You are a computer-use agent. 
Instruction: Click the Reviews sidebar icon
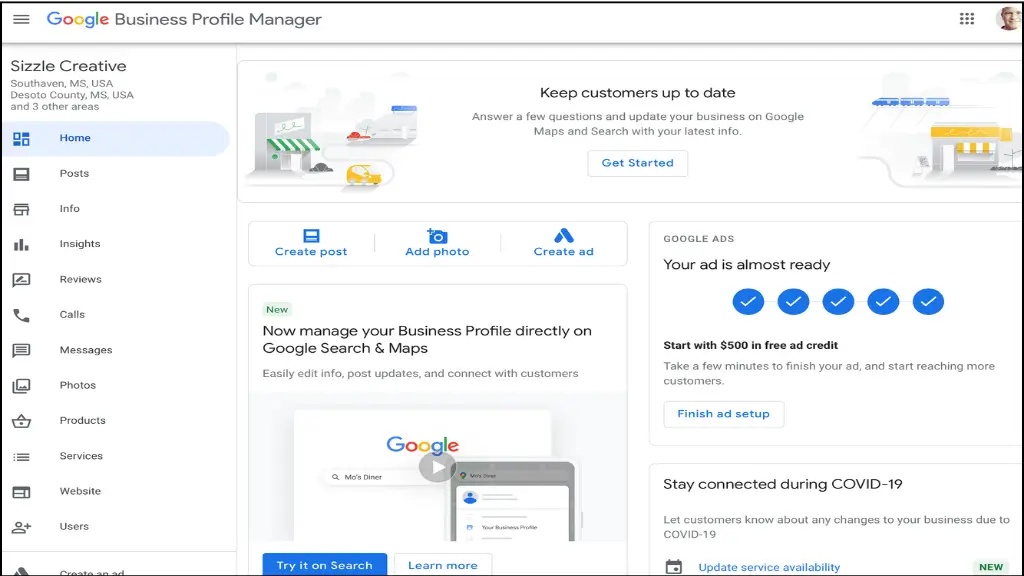[21, 280]
